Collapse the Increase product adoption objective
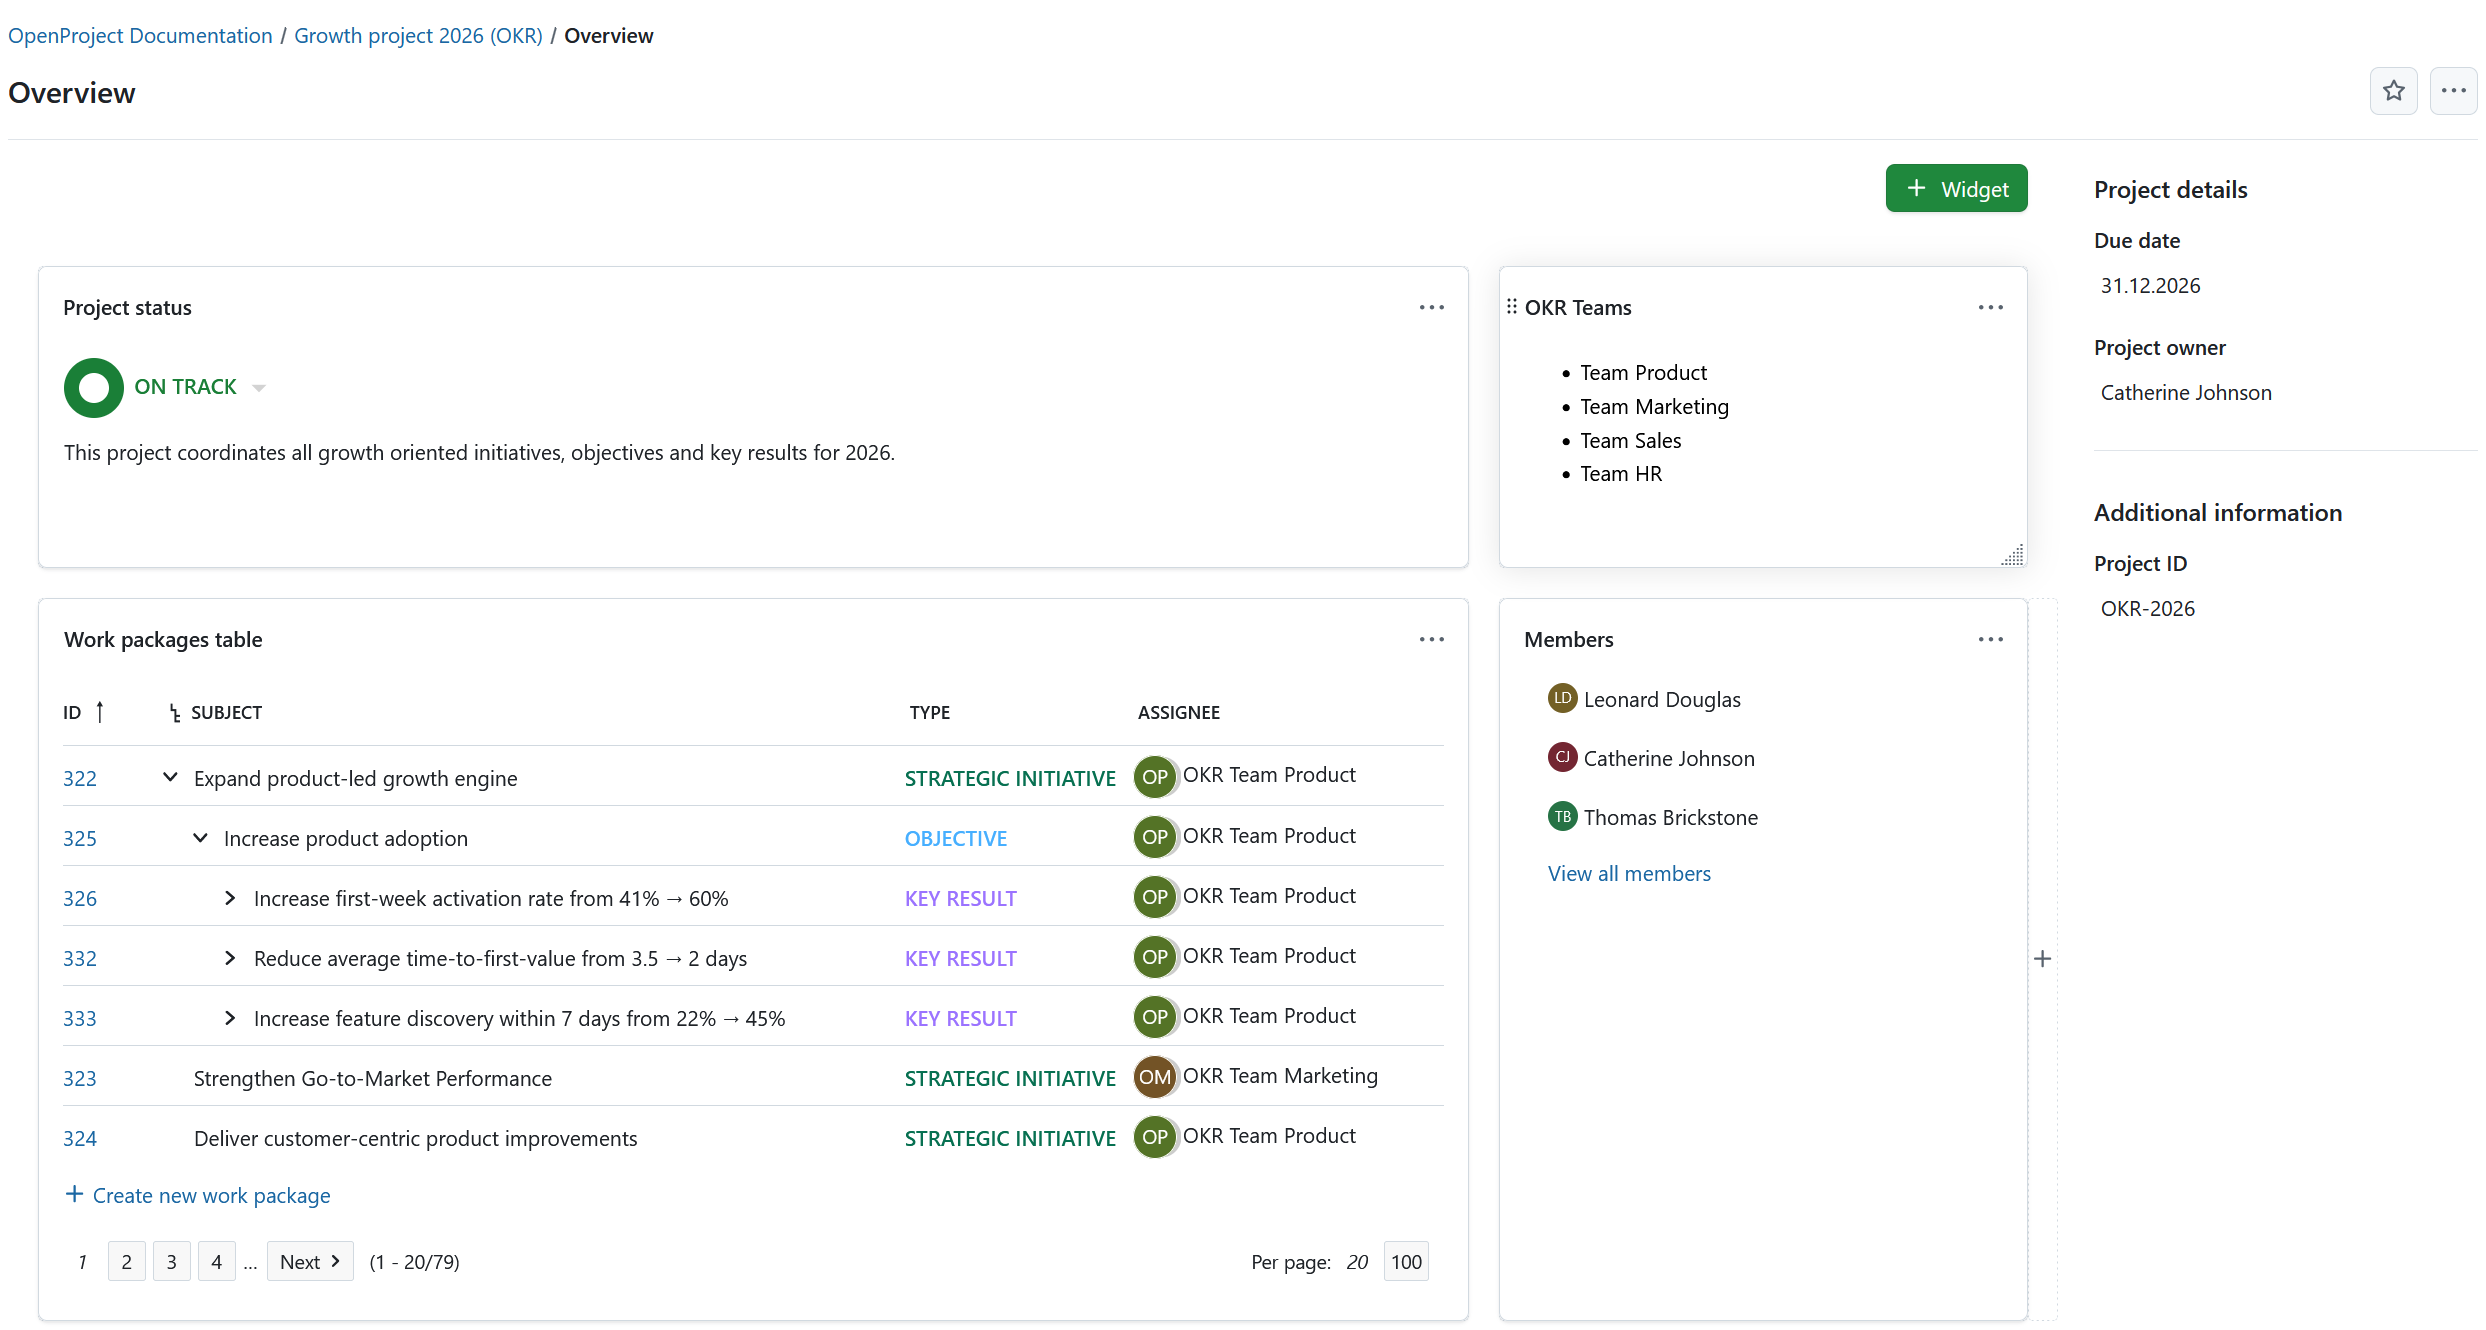 tap(200, 838)
